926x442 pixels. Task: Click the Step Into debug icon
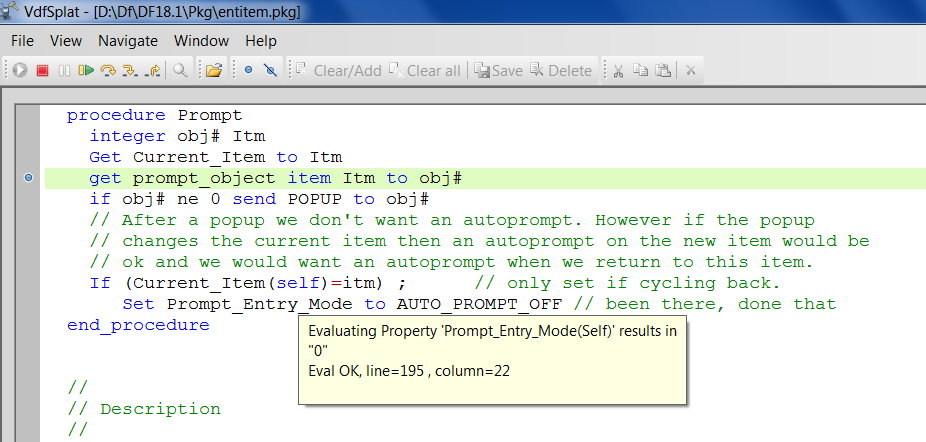click(130, 71)
